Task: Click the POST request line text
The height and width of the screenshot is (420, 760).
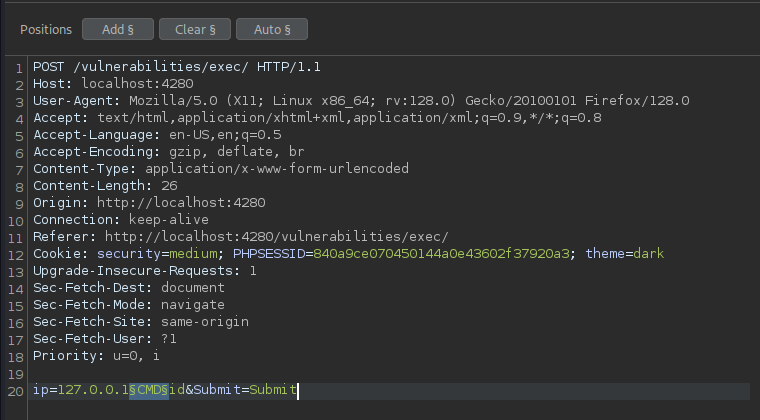Action: (x=177, y=67)
